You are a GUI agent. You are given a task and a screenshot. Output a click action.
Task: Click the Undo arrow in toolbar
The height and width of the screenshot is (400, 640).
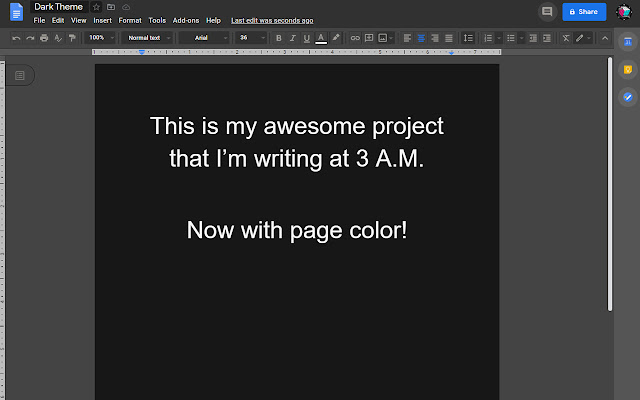pyautogui.click(x=16, y=38)
